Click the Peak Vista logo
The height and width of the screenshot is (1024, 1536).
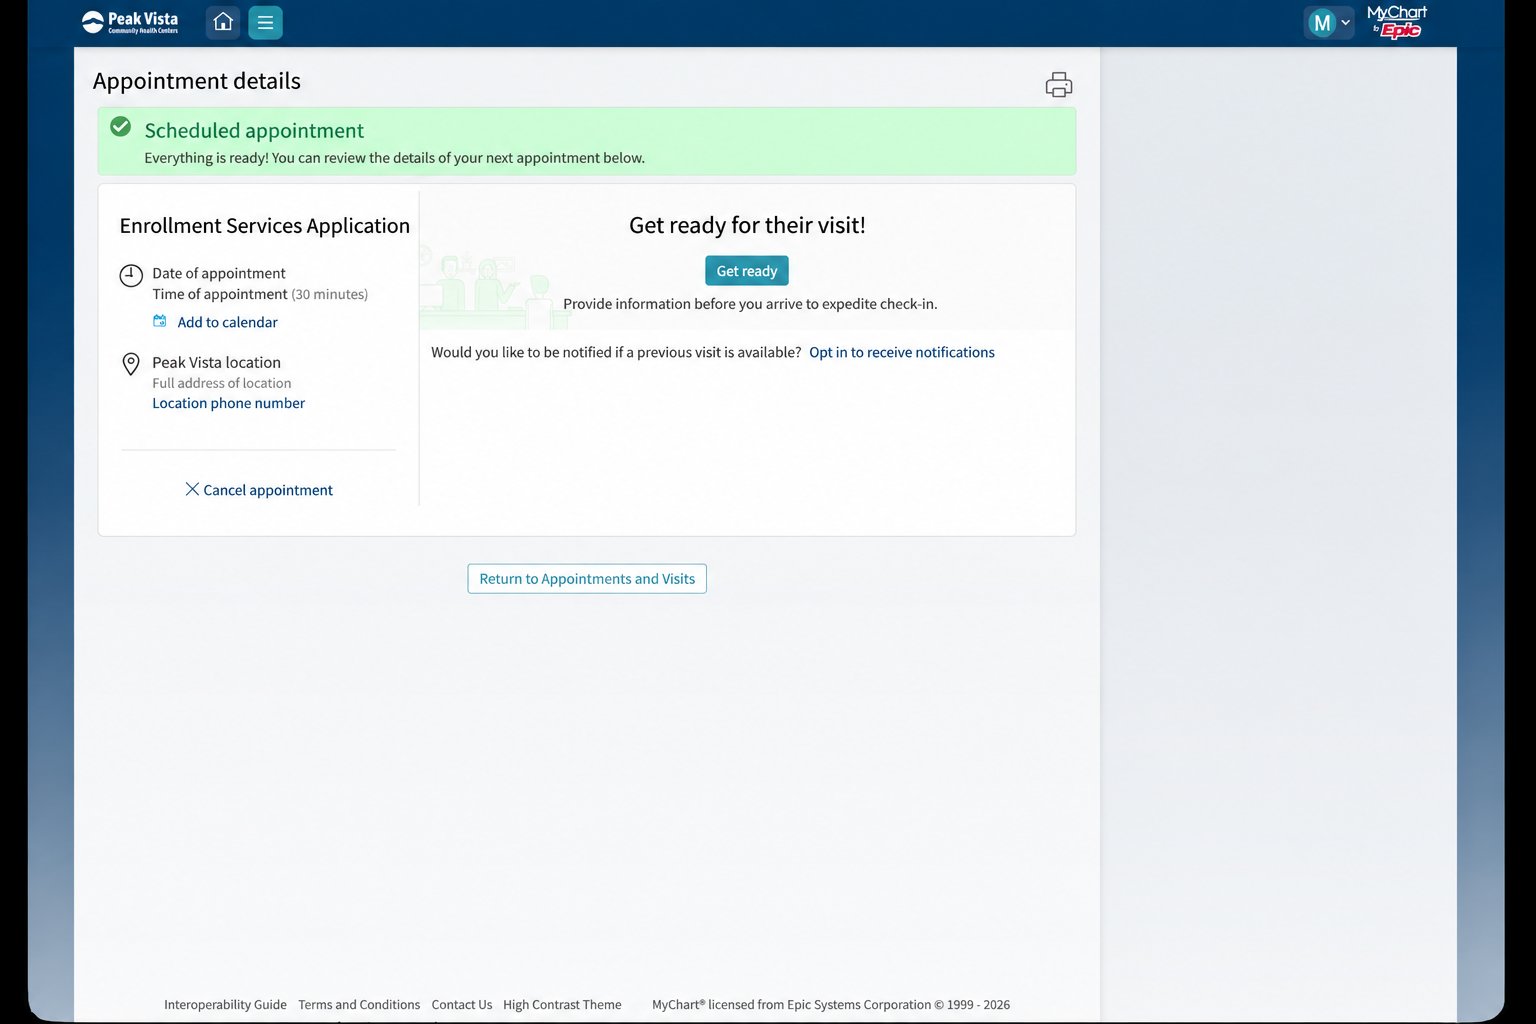(x=130, y=22)
